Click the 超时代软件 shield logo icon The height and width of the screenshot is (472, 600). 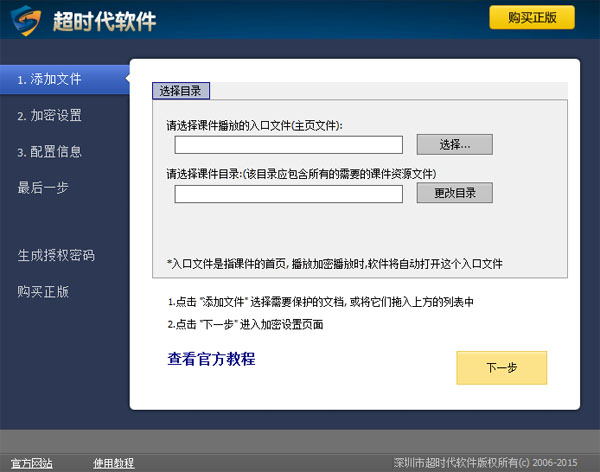point(26,21)
